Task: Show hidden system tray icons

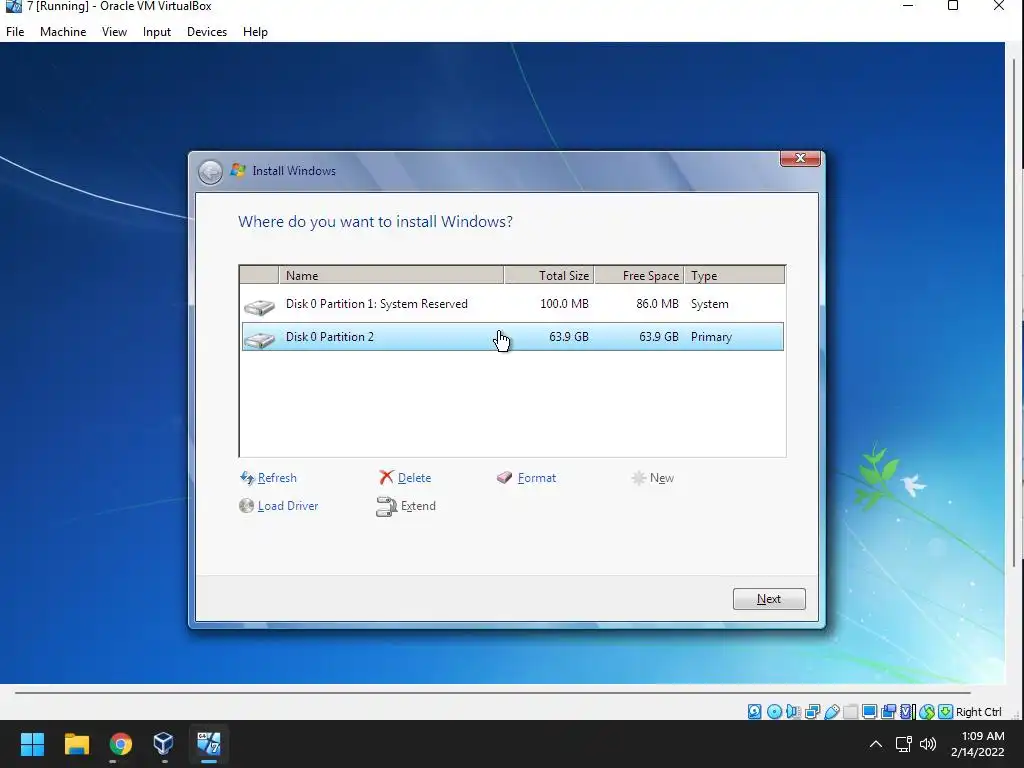Action: [x=876, y=744]
